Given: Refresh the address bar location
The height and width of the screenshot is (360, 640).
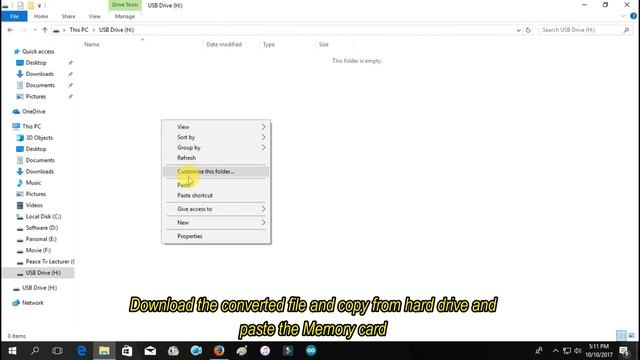Looking at the screenshot, I should click(528, 30).
